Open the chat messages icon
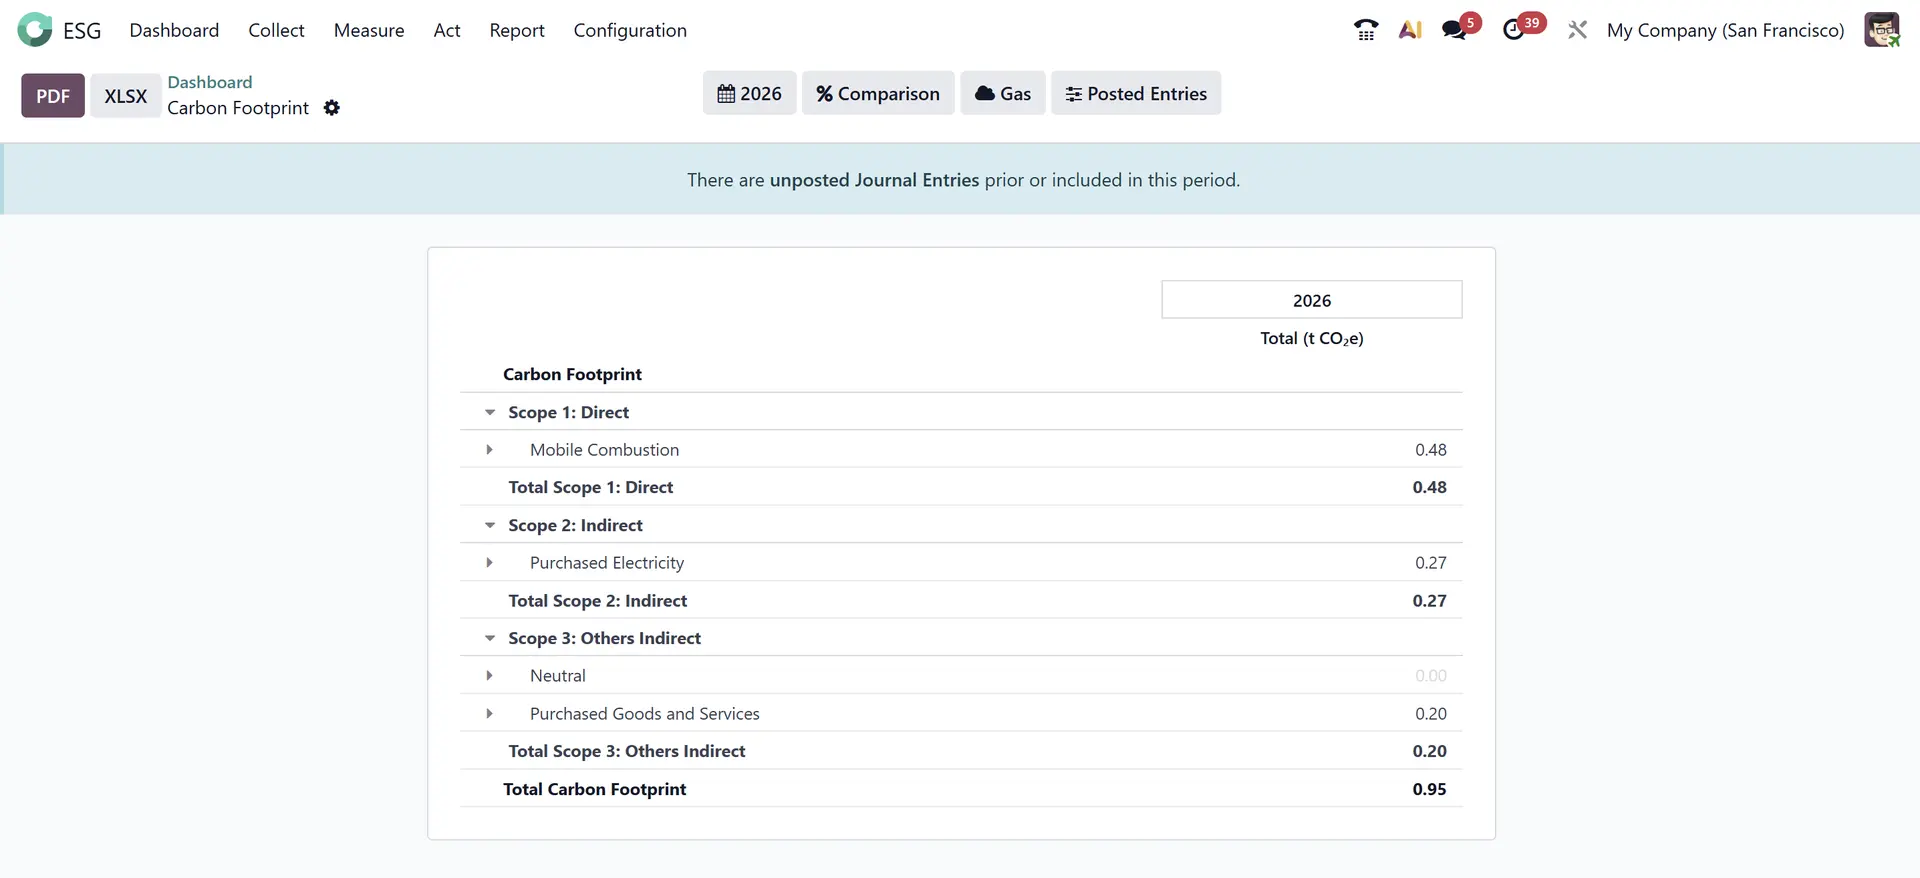The image size is (1920, 878). (x=1454, y=30)
